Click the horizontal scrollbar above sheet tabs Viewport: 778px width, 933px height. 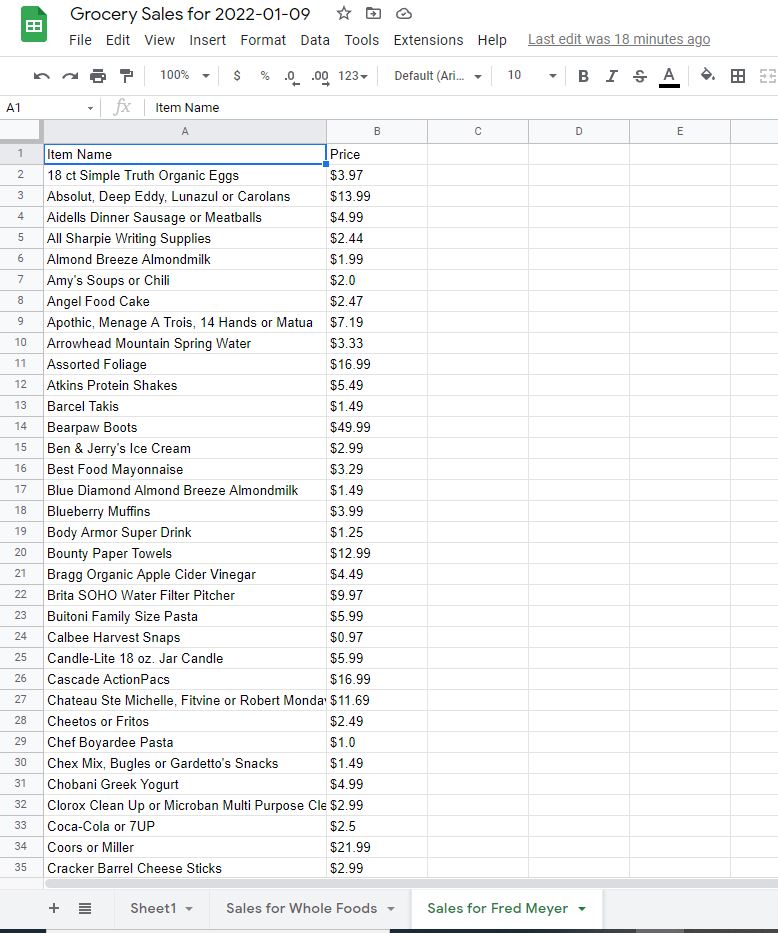[410, 883]
